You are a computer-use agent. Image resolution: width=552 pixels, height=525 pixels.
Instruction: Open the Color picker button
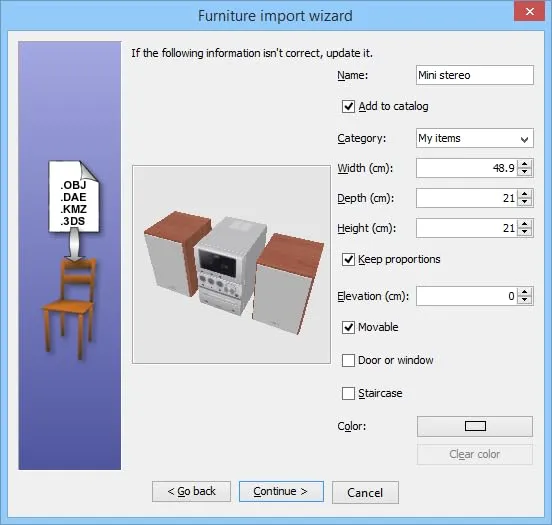click(x=475, y=426)
